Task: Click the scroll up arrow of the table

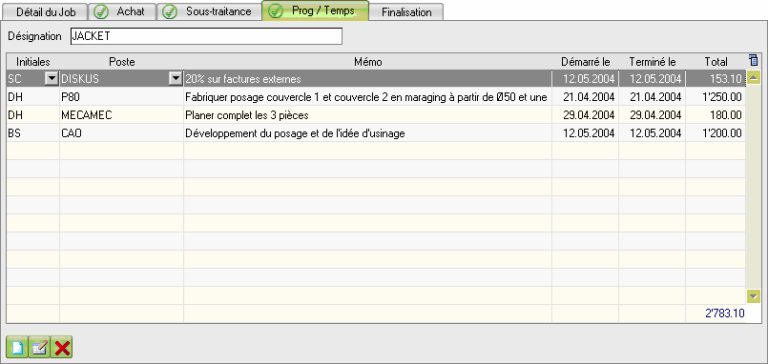Action: [x=754, y=77]
